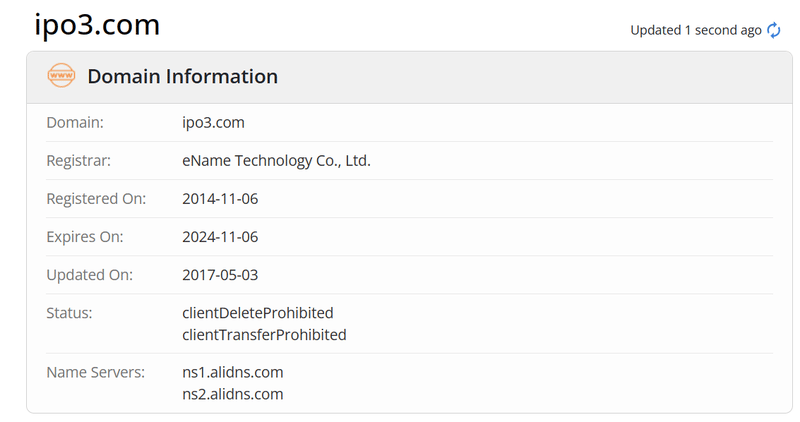This screenshot has width=800, height=422.
Task: Click name server ns2.alidns.com
Action: 233,394
